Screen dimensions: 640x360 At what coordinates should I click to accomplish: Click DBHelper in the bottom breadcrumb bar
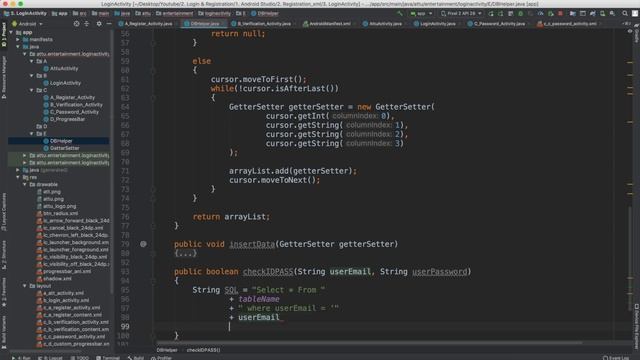[167, 350]
